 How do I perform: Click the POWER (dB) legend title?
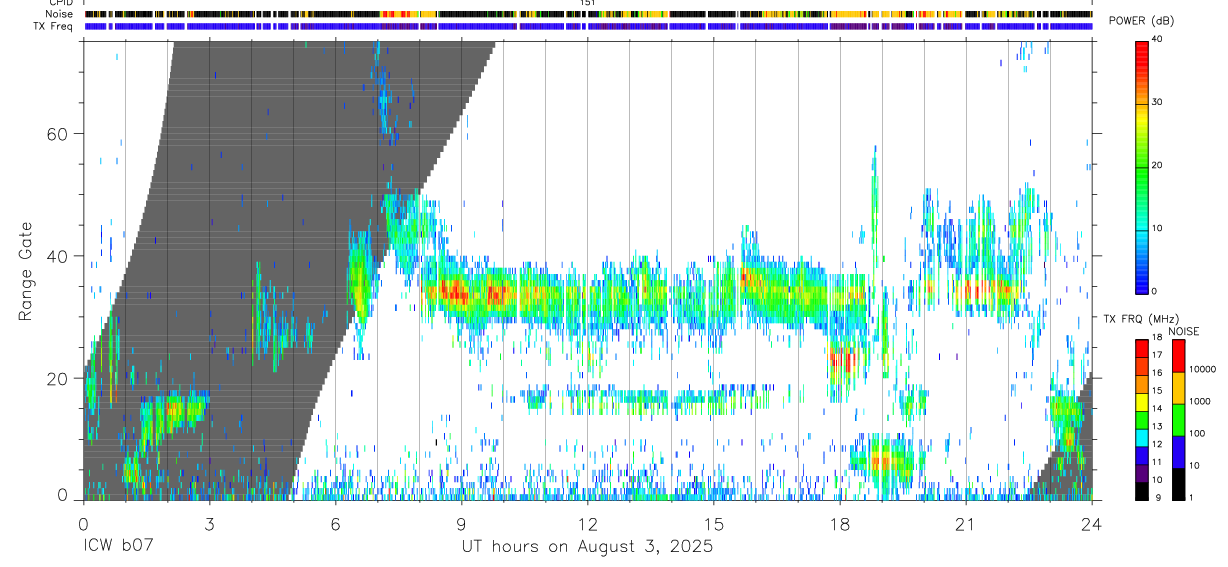(1141, 22)
